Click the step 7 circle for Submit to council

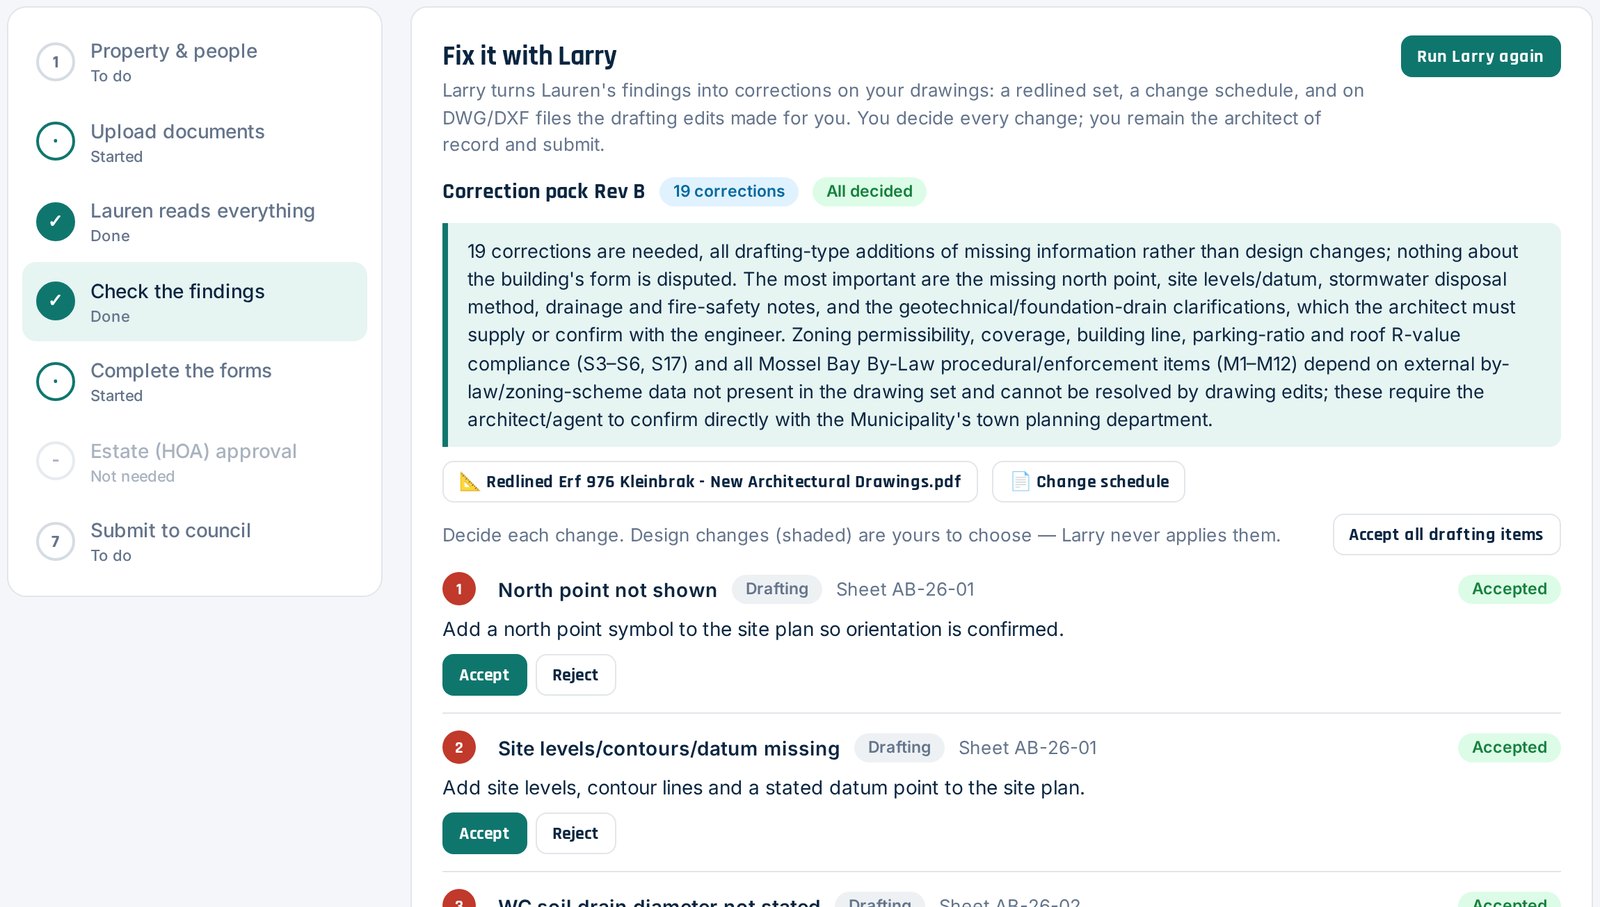pyautogui.click(x=55, y=542)
